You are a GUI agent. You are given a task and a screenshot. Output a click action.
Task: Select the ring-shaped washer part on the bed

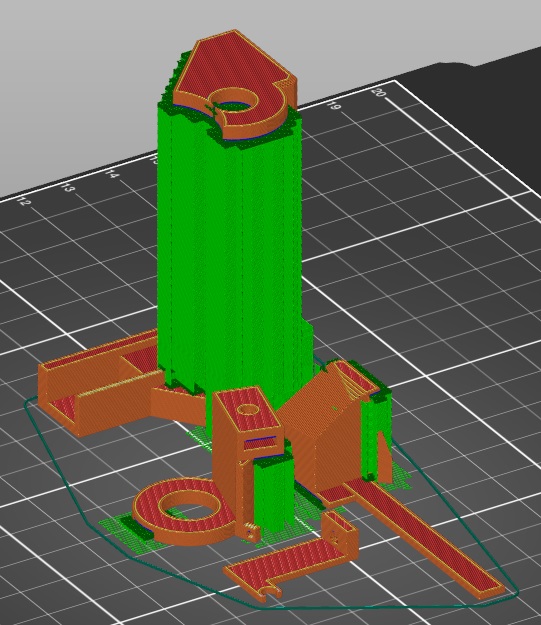(x=185, y=511)
